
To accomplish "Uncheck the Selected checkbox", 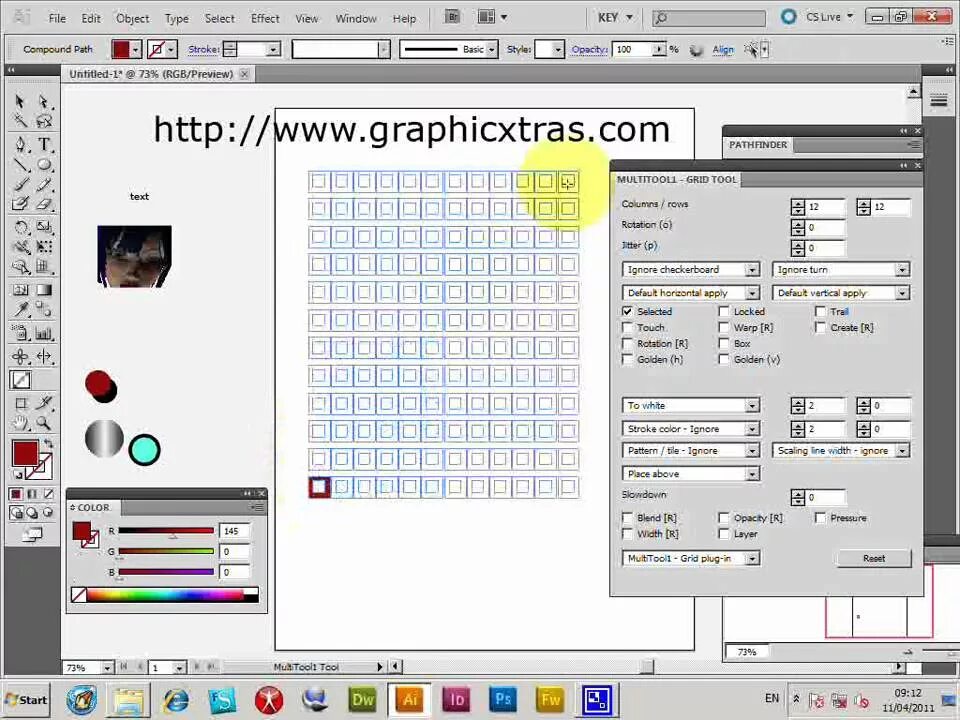I will click(627, 311).
